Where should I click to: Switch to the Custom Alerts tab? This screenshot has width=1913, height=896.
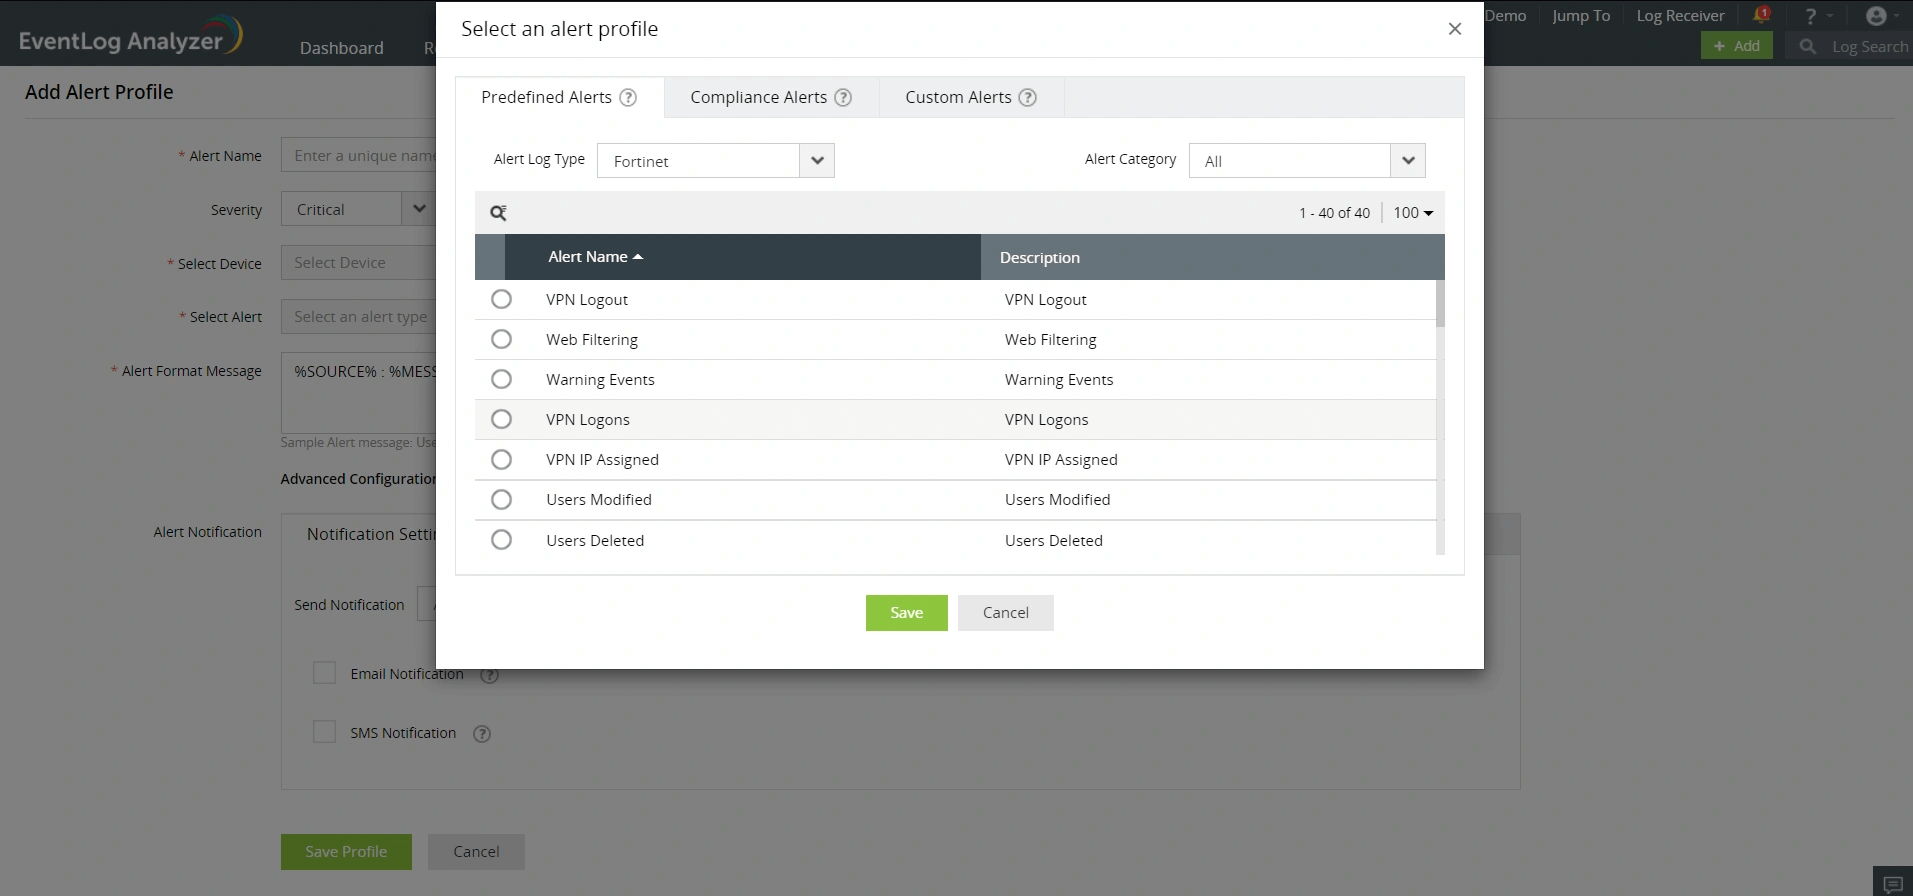[971, 97]
